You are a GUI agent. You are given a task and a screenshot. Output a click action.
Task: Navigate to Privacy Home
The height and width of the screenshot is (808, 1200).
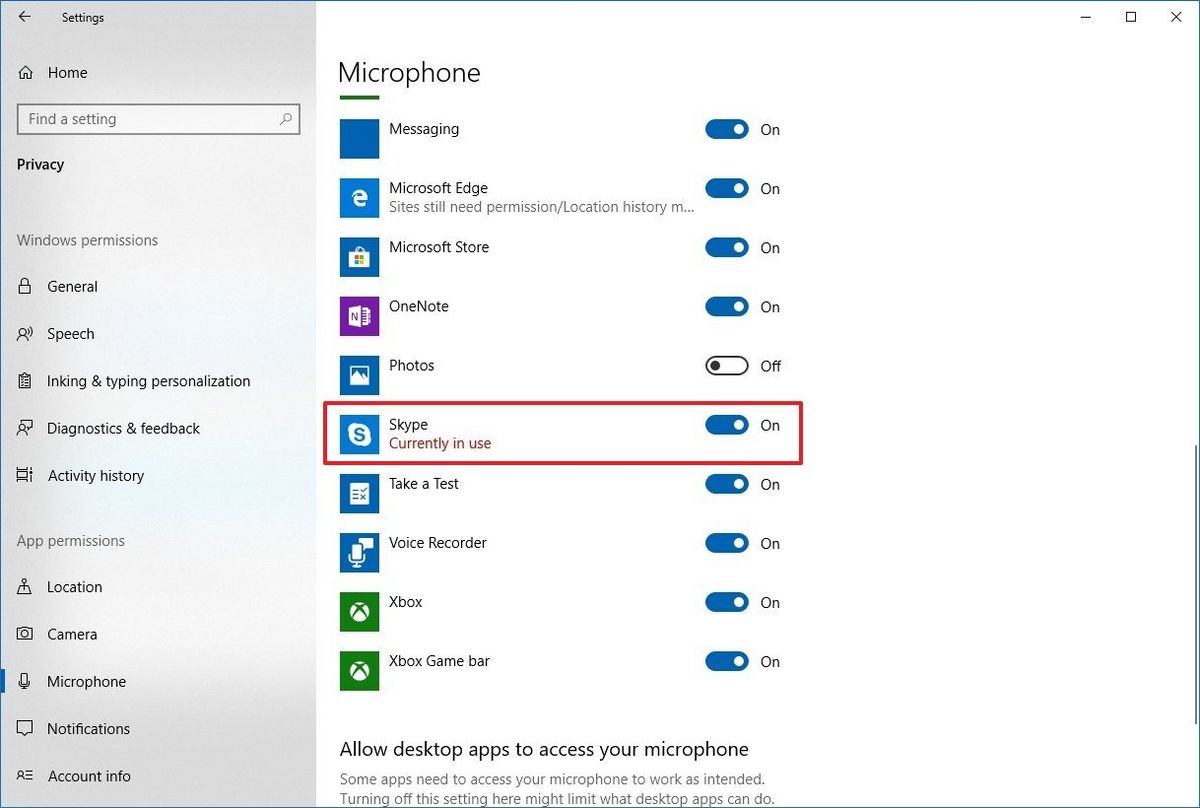point(67,72)
